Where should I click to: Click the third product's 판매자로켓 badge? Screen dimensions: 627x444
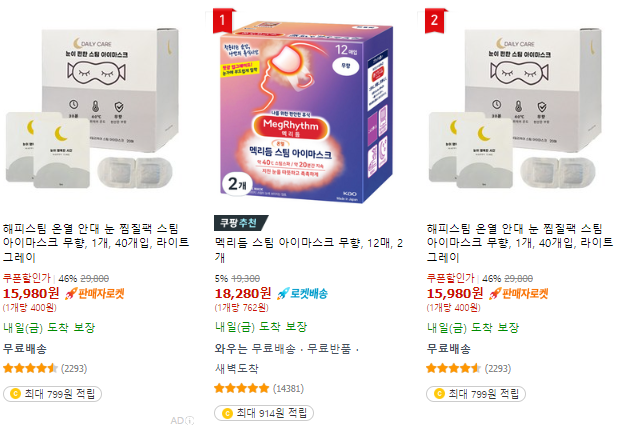tap(519, 294)
